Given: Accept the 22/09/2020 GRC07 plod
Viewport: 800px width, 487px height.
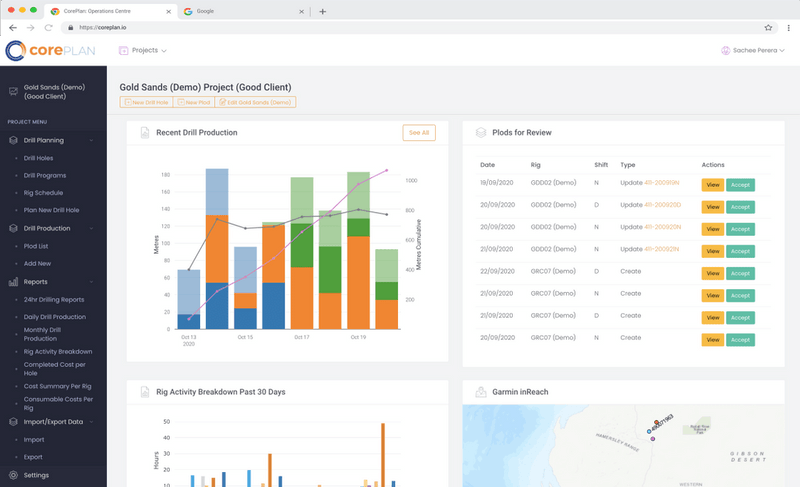Looking at the screenshot, I should click(x=740, y=273).
